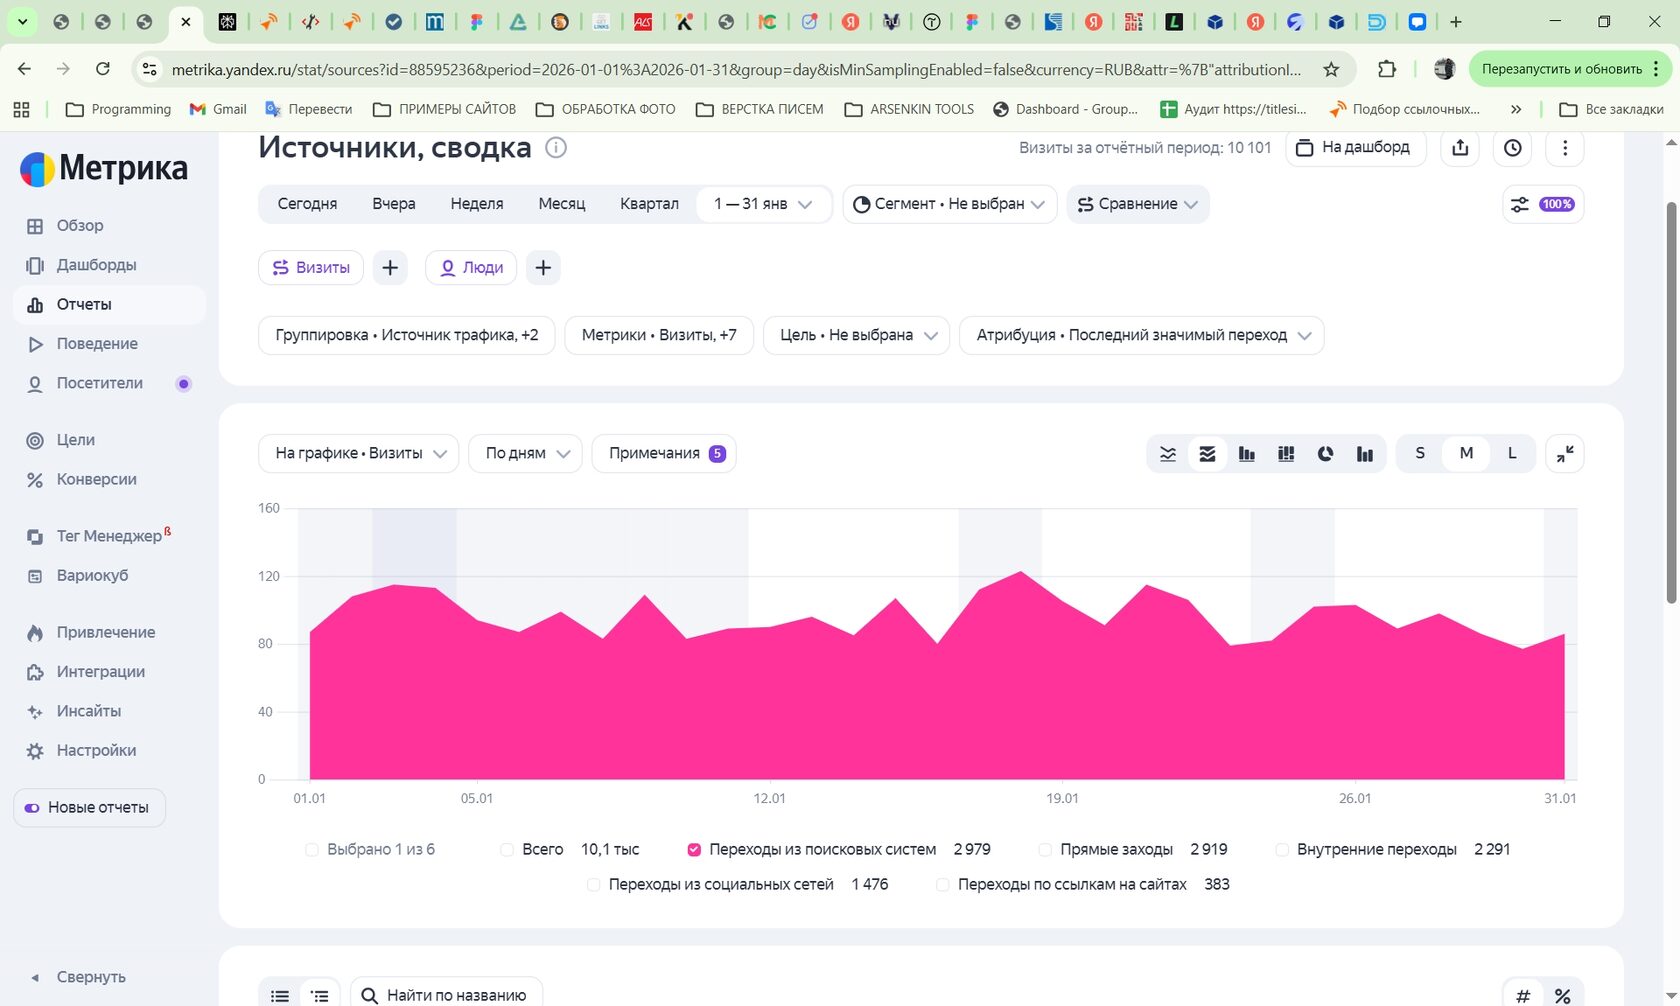Open the На графике • Визиты dropdown
This screenshot has width=1680, height=1006.
(358, 454)
